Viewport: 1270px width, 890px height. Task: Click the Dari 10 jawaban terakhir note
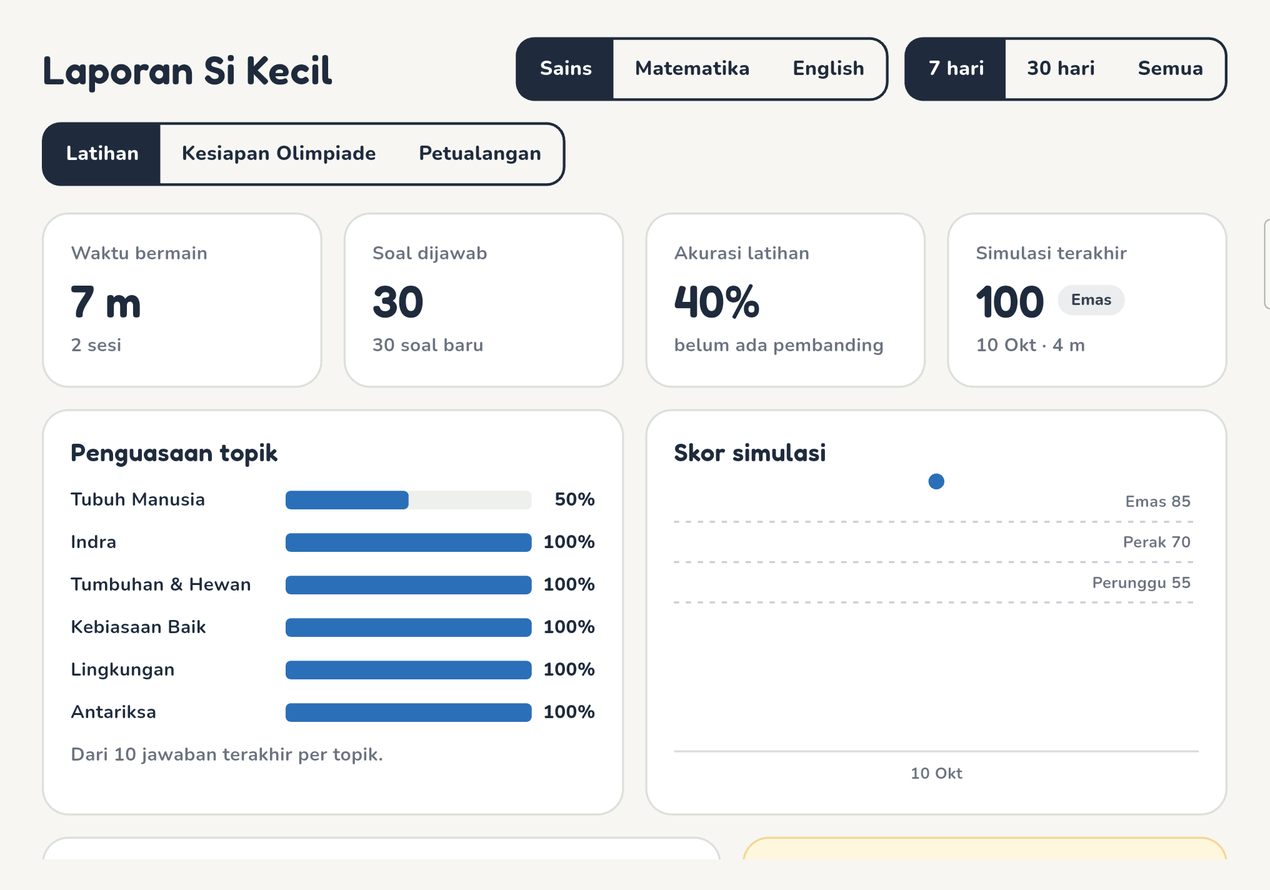click(227, 754)
